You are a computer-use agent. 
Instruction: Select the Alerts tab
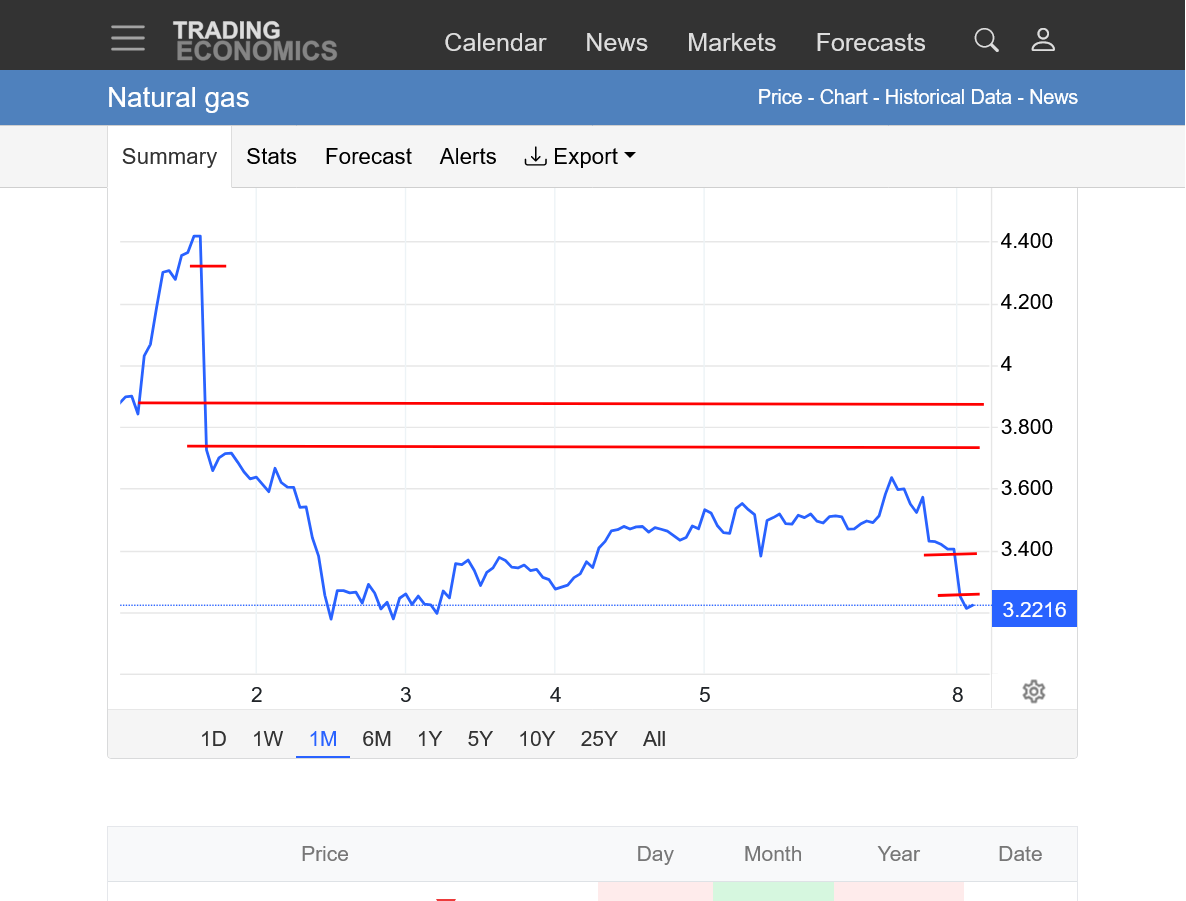468,157
